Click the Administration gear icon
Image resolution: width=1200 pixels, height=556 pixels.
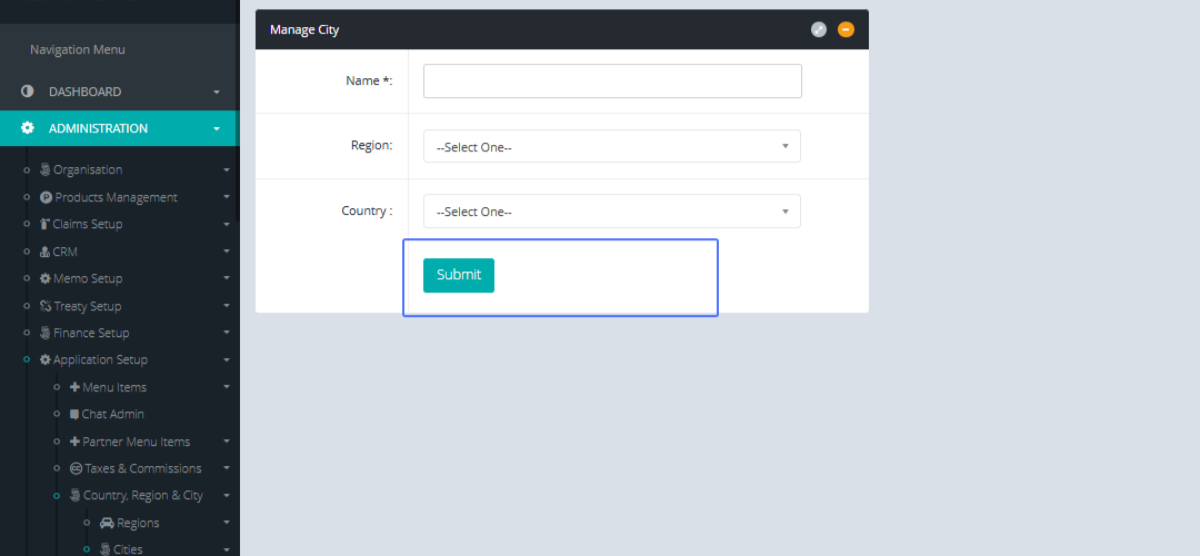tap(27, 128)
